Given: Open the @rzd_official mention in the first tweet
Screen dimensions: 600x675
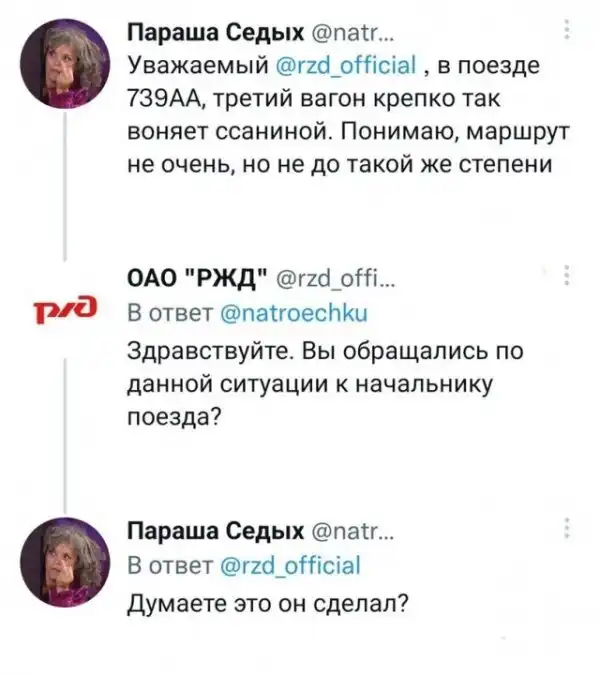Looking at the screenshot, I should (338, 67).
